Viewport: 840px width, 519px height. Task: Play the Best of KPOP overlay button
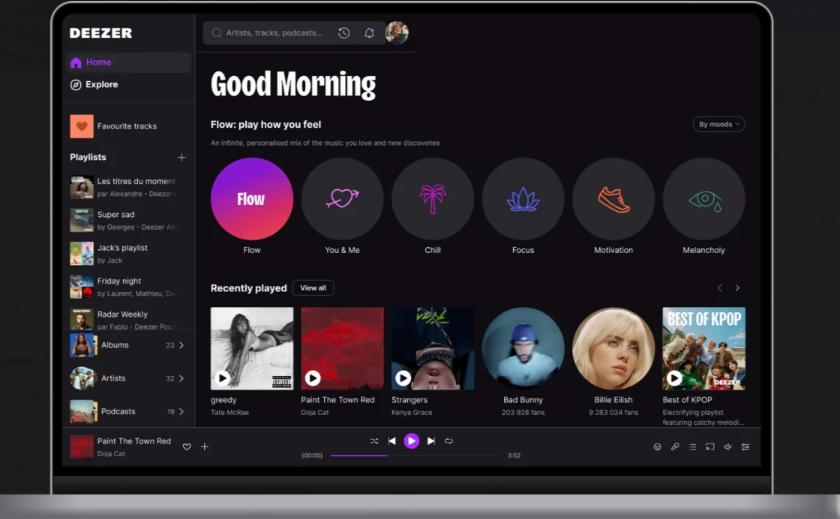(x=674, y=379)
